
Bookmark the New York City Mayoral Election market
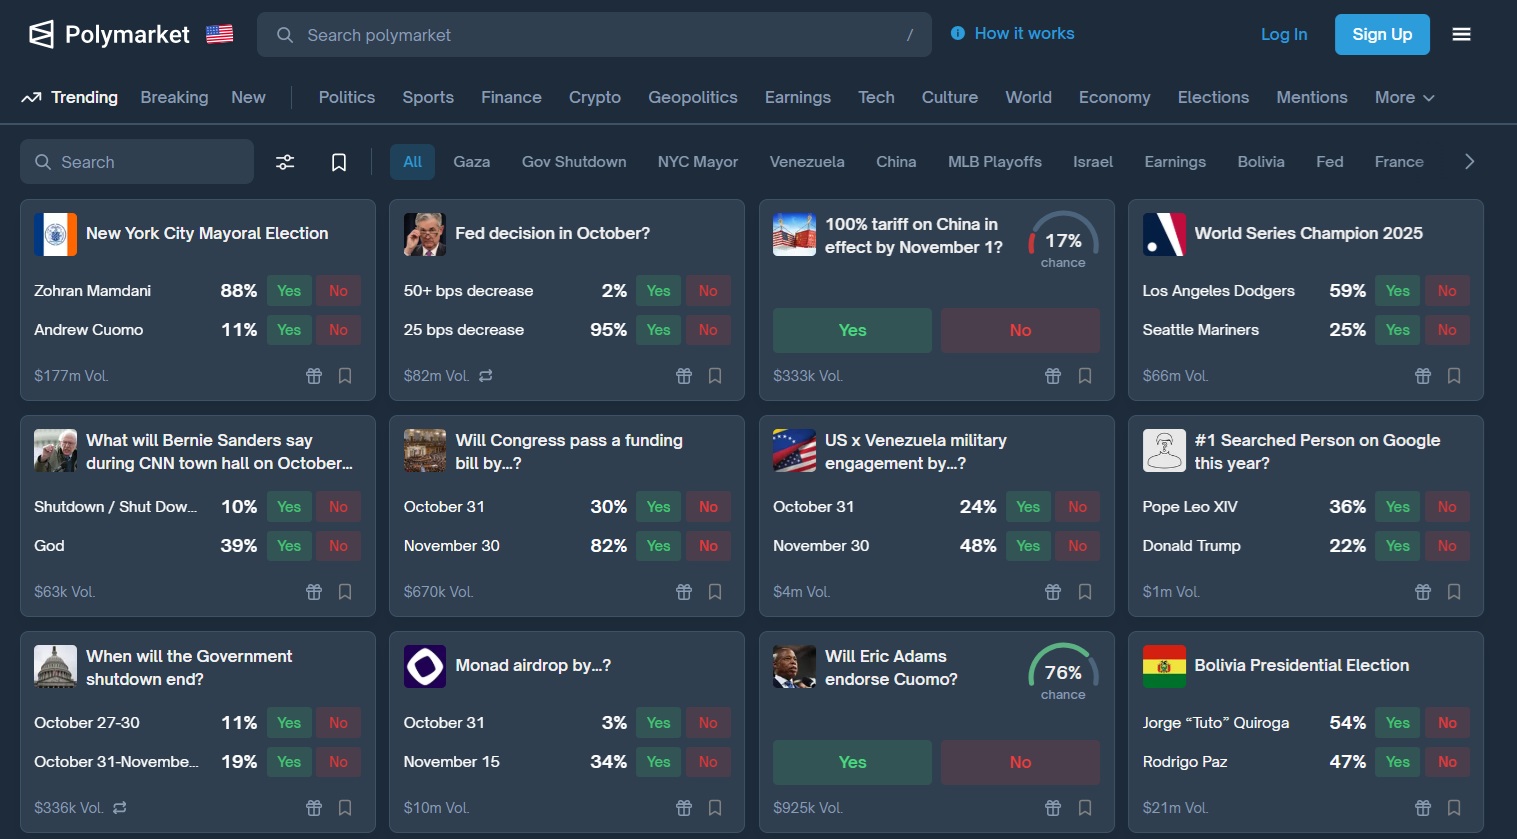point(345,376)
